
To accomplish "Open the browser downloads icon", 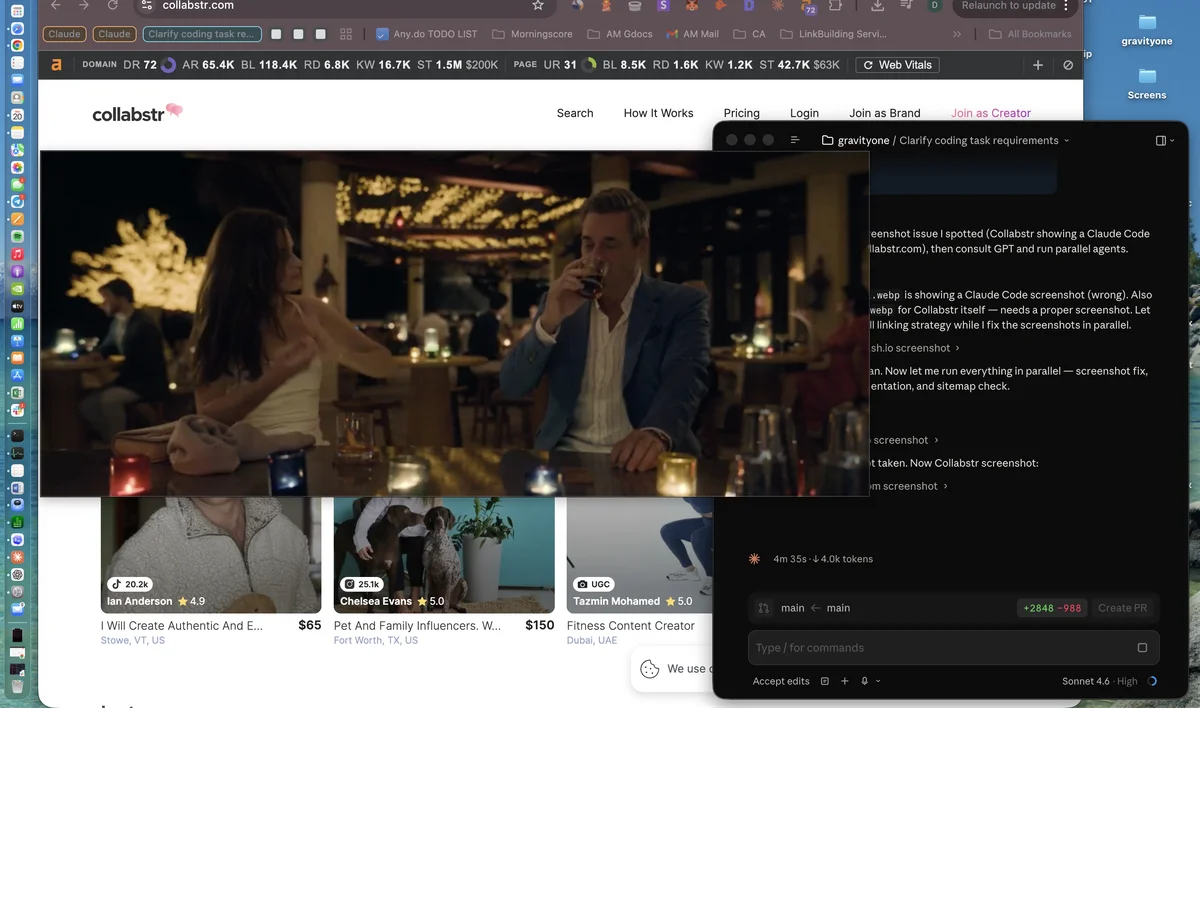I will 877,6.
